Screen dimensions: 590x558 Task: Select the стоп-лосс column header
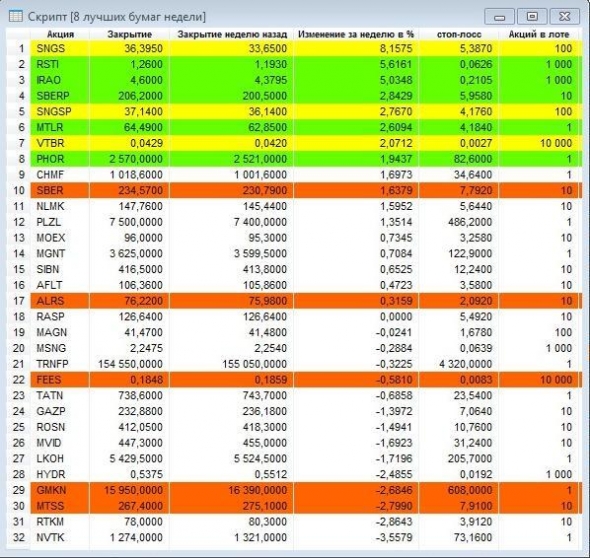click(x=459, y=34)
